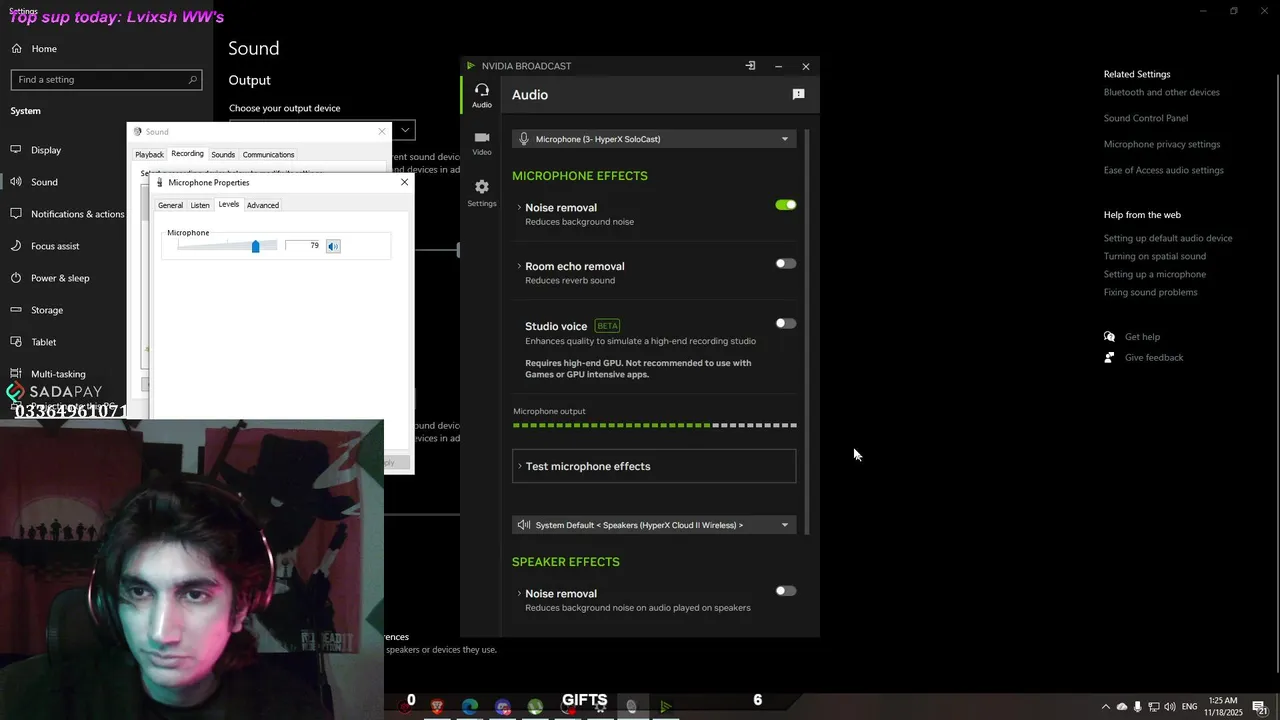Screen dimensions: 1280x720
Task: Select Recording tab in Sound dialog
Action: pyautogui.click(x=187, y=154)
